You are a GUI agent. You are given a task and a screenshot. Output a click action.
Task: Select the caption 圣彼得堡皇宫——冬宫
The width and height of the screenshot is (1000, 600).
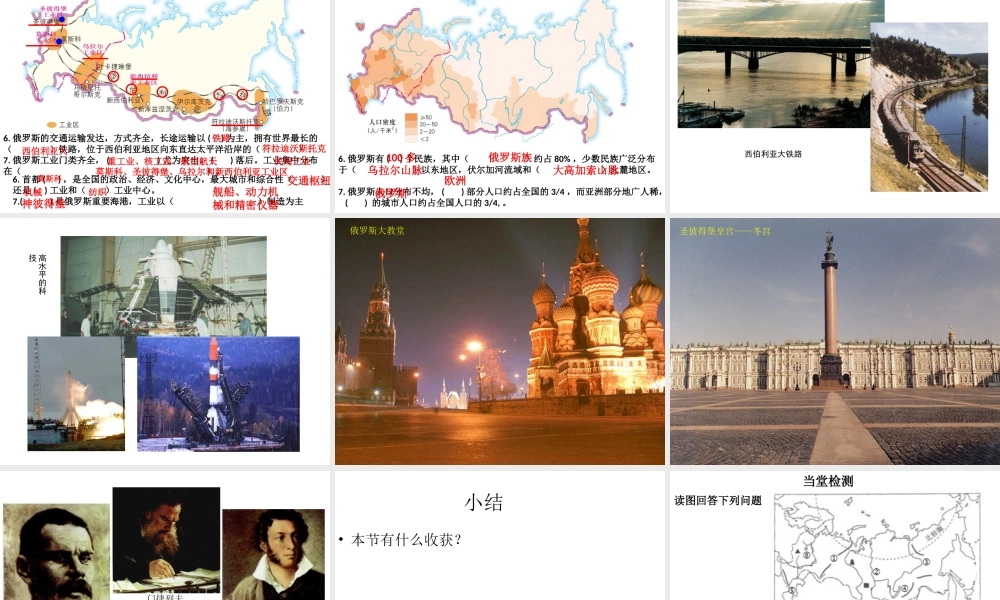click(x=725, y=231)
